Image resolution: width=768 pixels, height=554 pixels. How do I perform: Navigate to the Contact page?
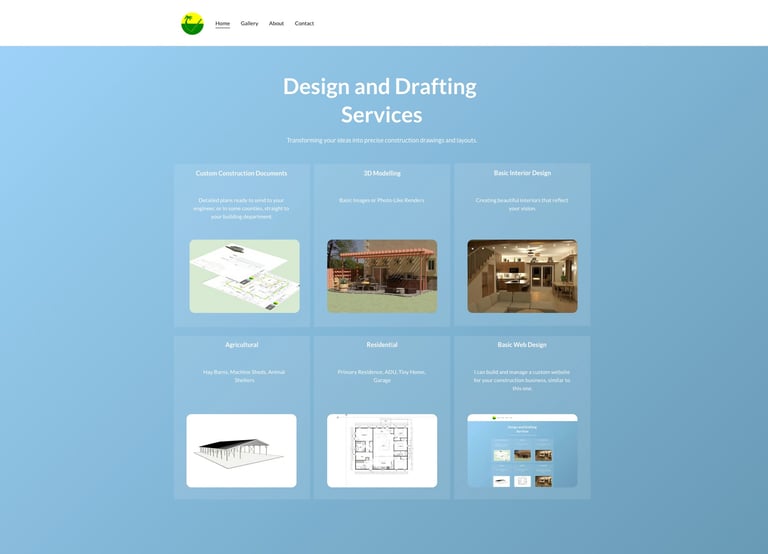click(304, 24)
